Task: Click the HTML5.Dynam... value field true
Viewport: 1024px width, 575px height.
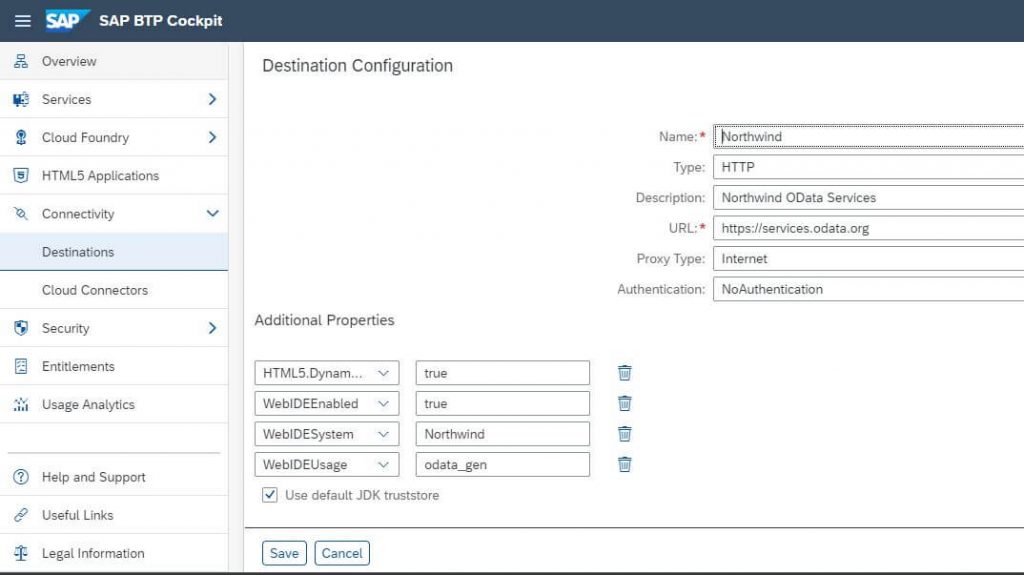Action: coord(503,373)
